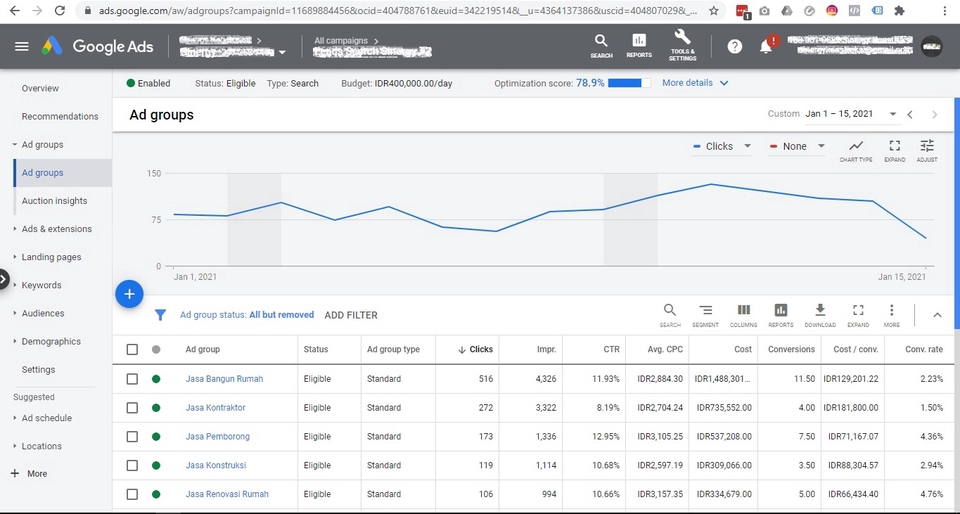Modify table Columns icon

pyautogui.click(x=743, y=316)
